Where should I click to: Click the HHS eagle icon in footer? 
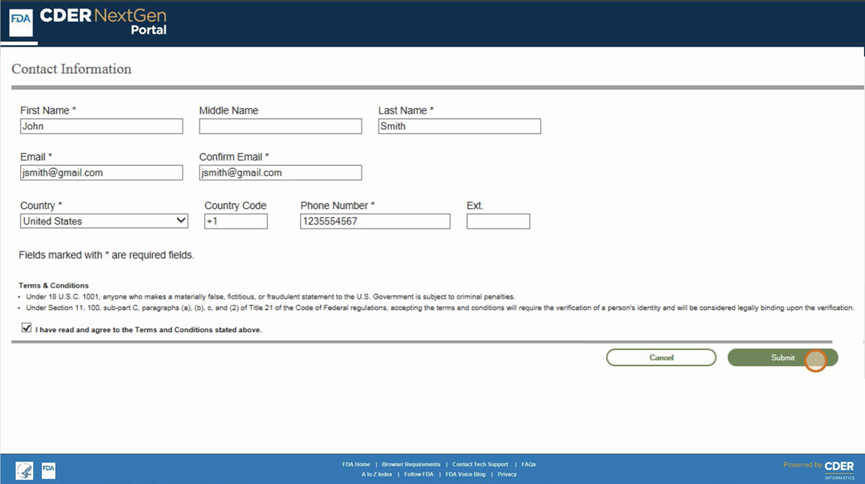coord(24,471)
